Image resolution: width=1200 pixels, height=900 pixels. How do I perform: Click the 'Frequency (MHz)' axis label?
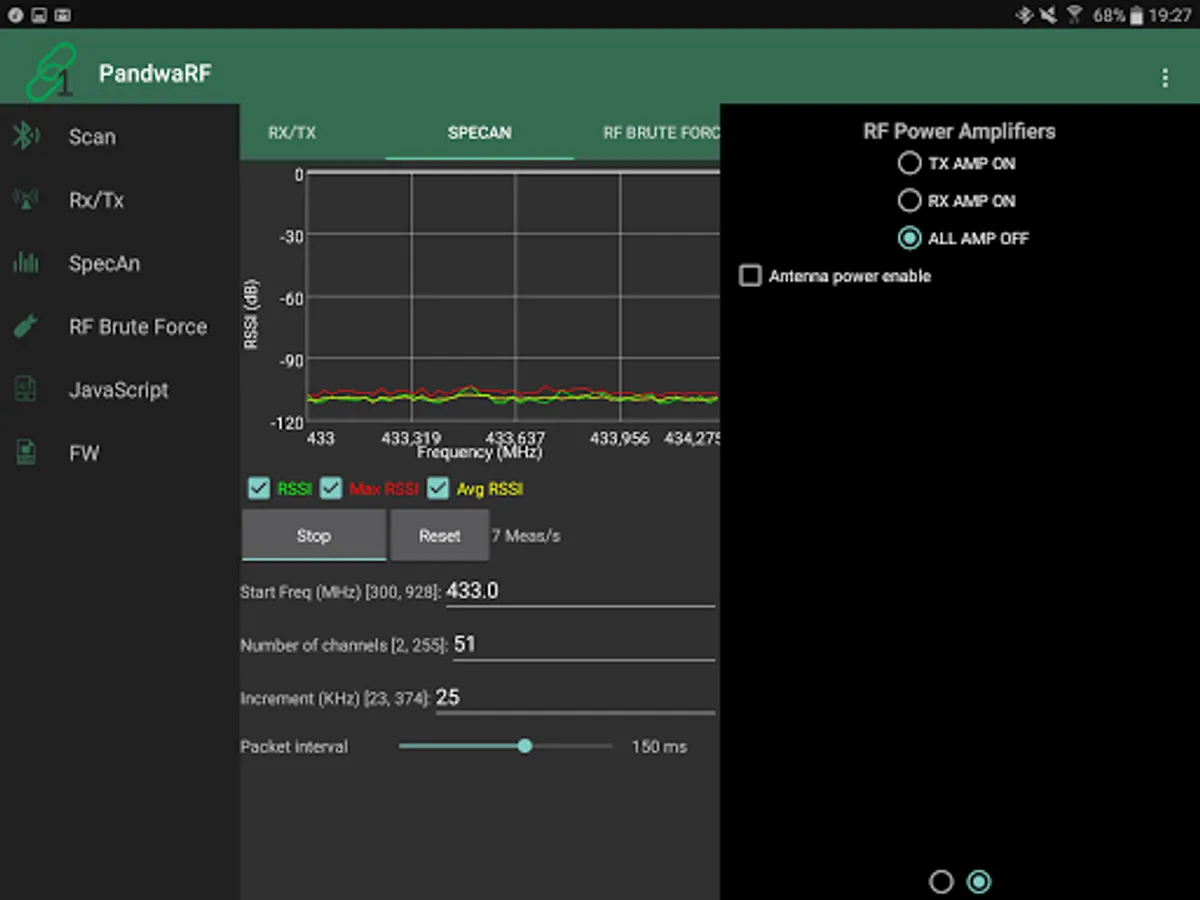[x=479, y=453]
